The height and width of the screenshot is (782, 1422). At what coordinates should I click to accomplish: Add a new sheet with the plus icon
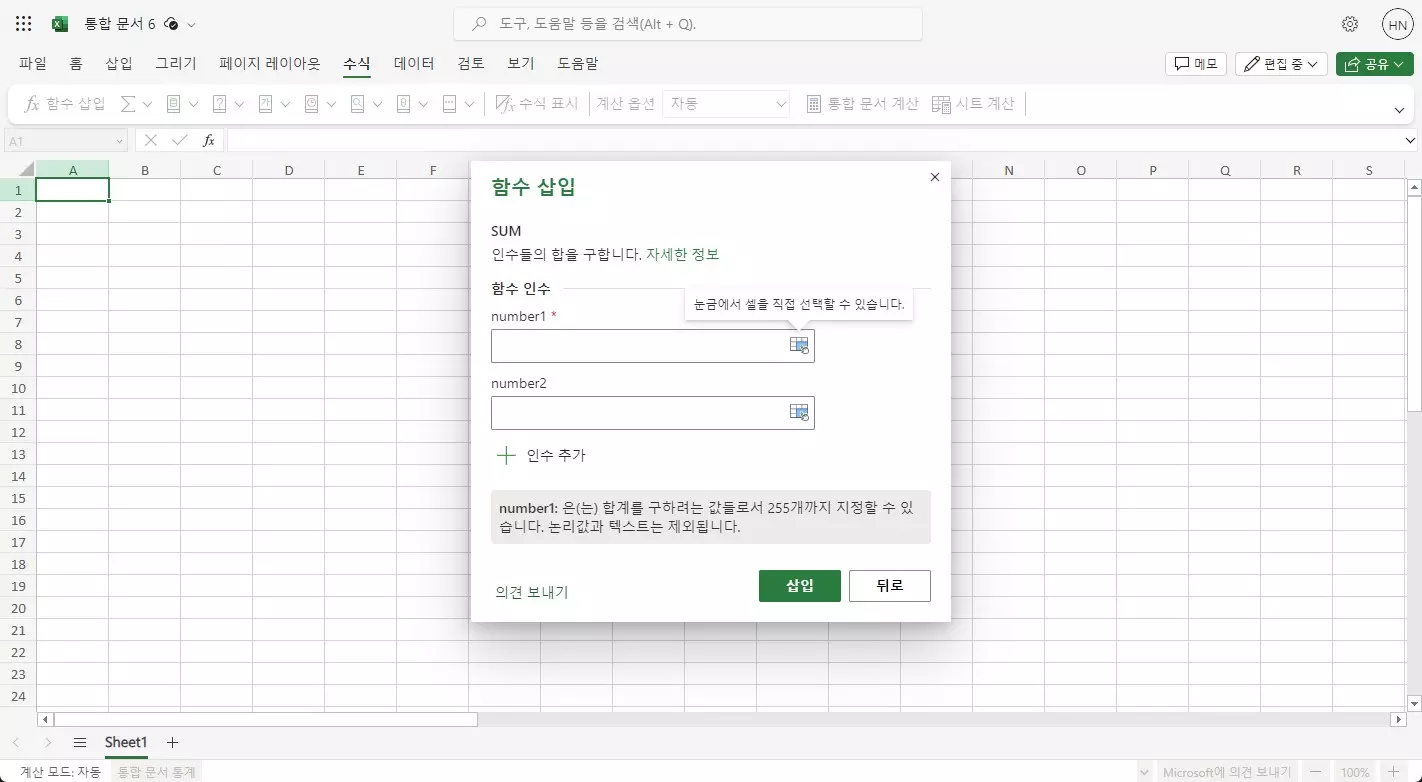(172, 742)
